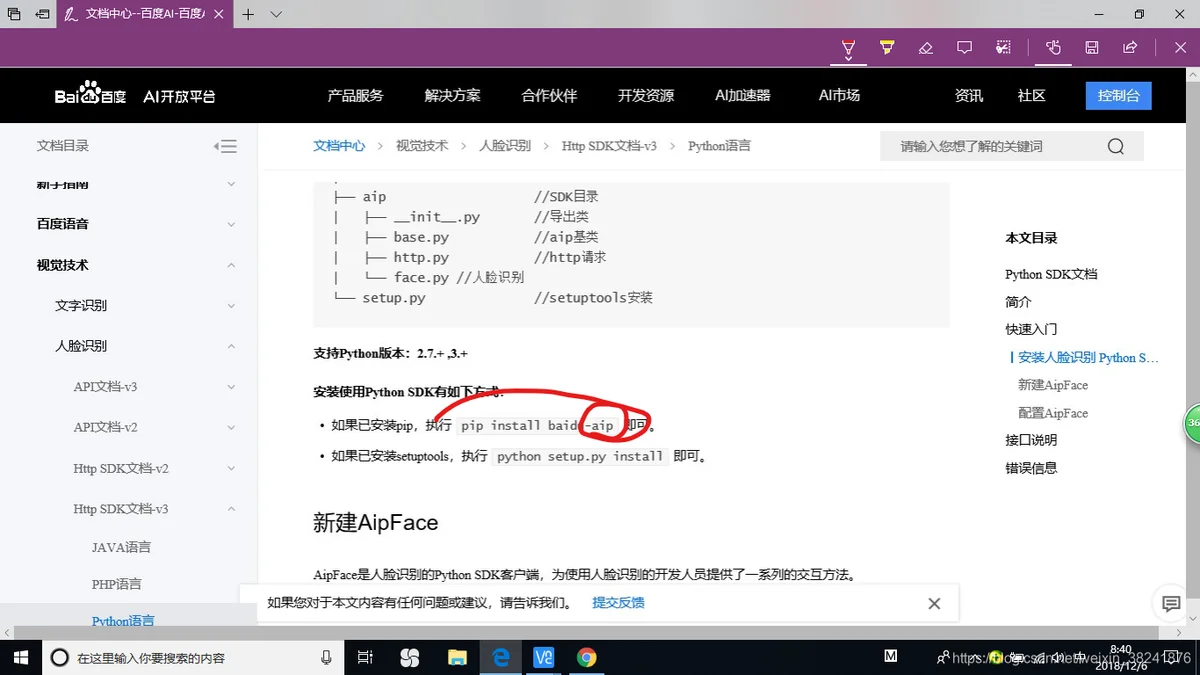Viewport: 1200px width, 675px height.
Task: Toggle touch writing in web notes
Action: [1053, 47]
